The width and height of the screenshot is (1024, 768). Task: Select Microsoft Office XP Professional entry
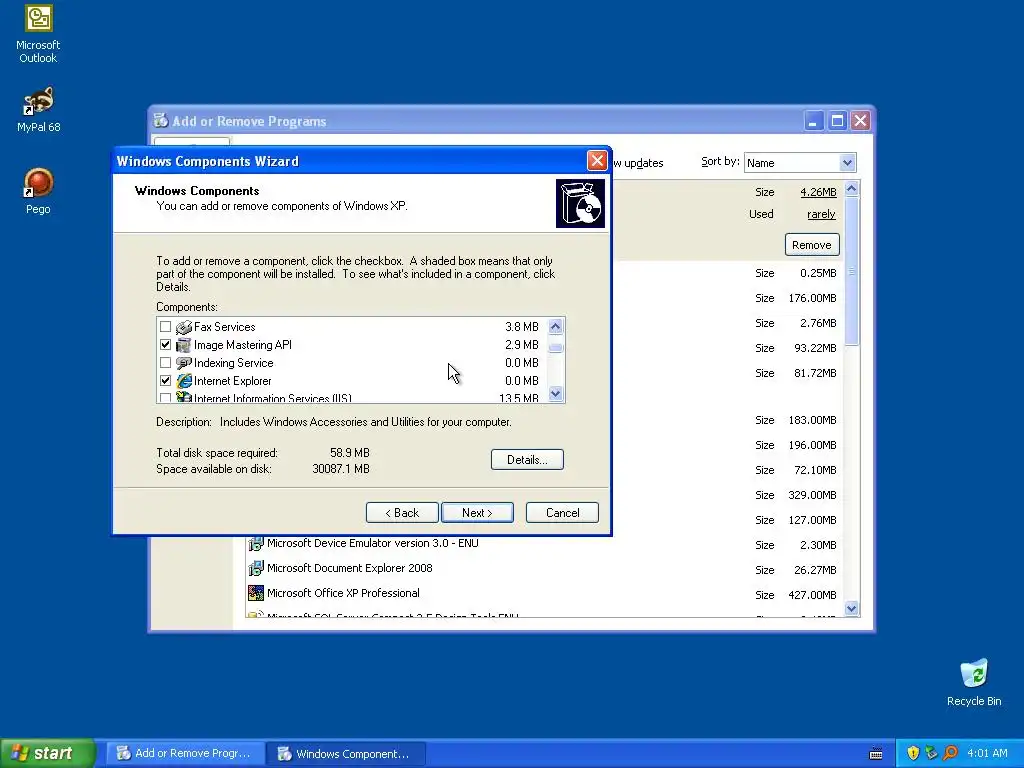tap(343, 593)
